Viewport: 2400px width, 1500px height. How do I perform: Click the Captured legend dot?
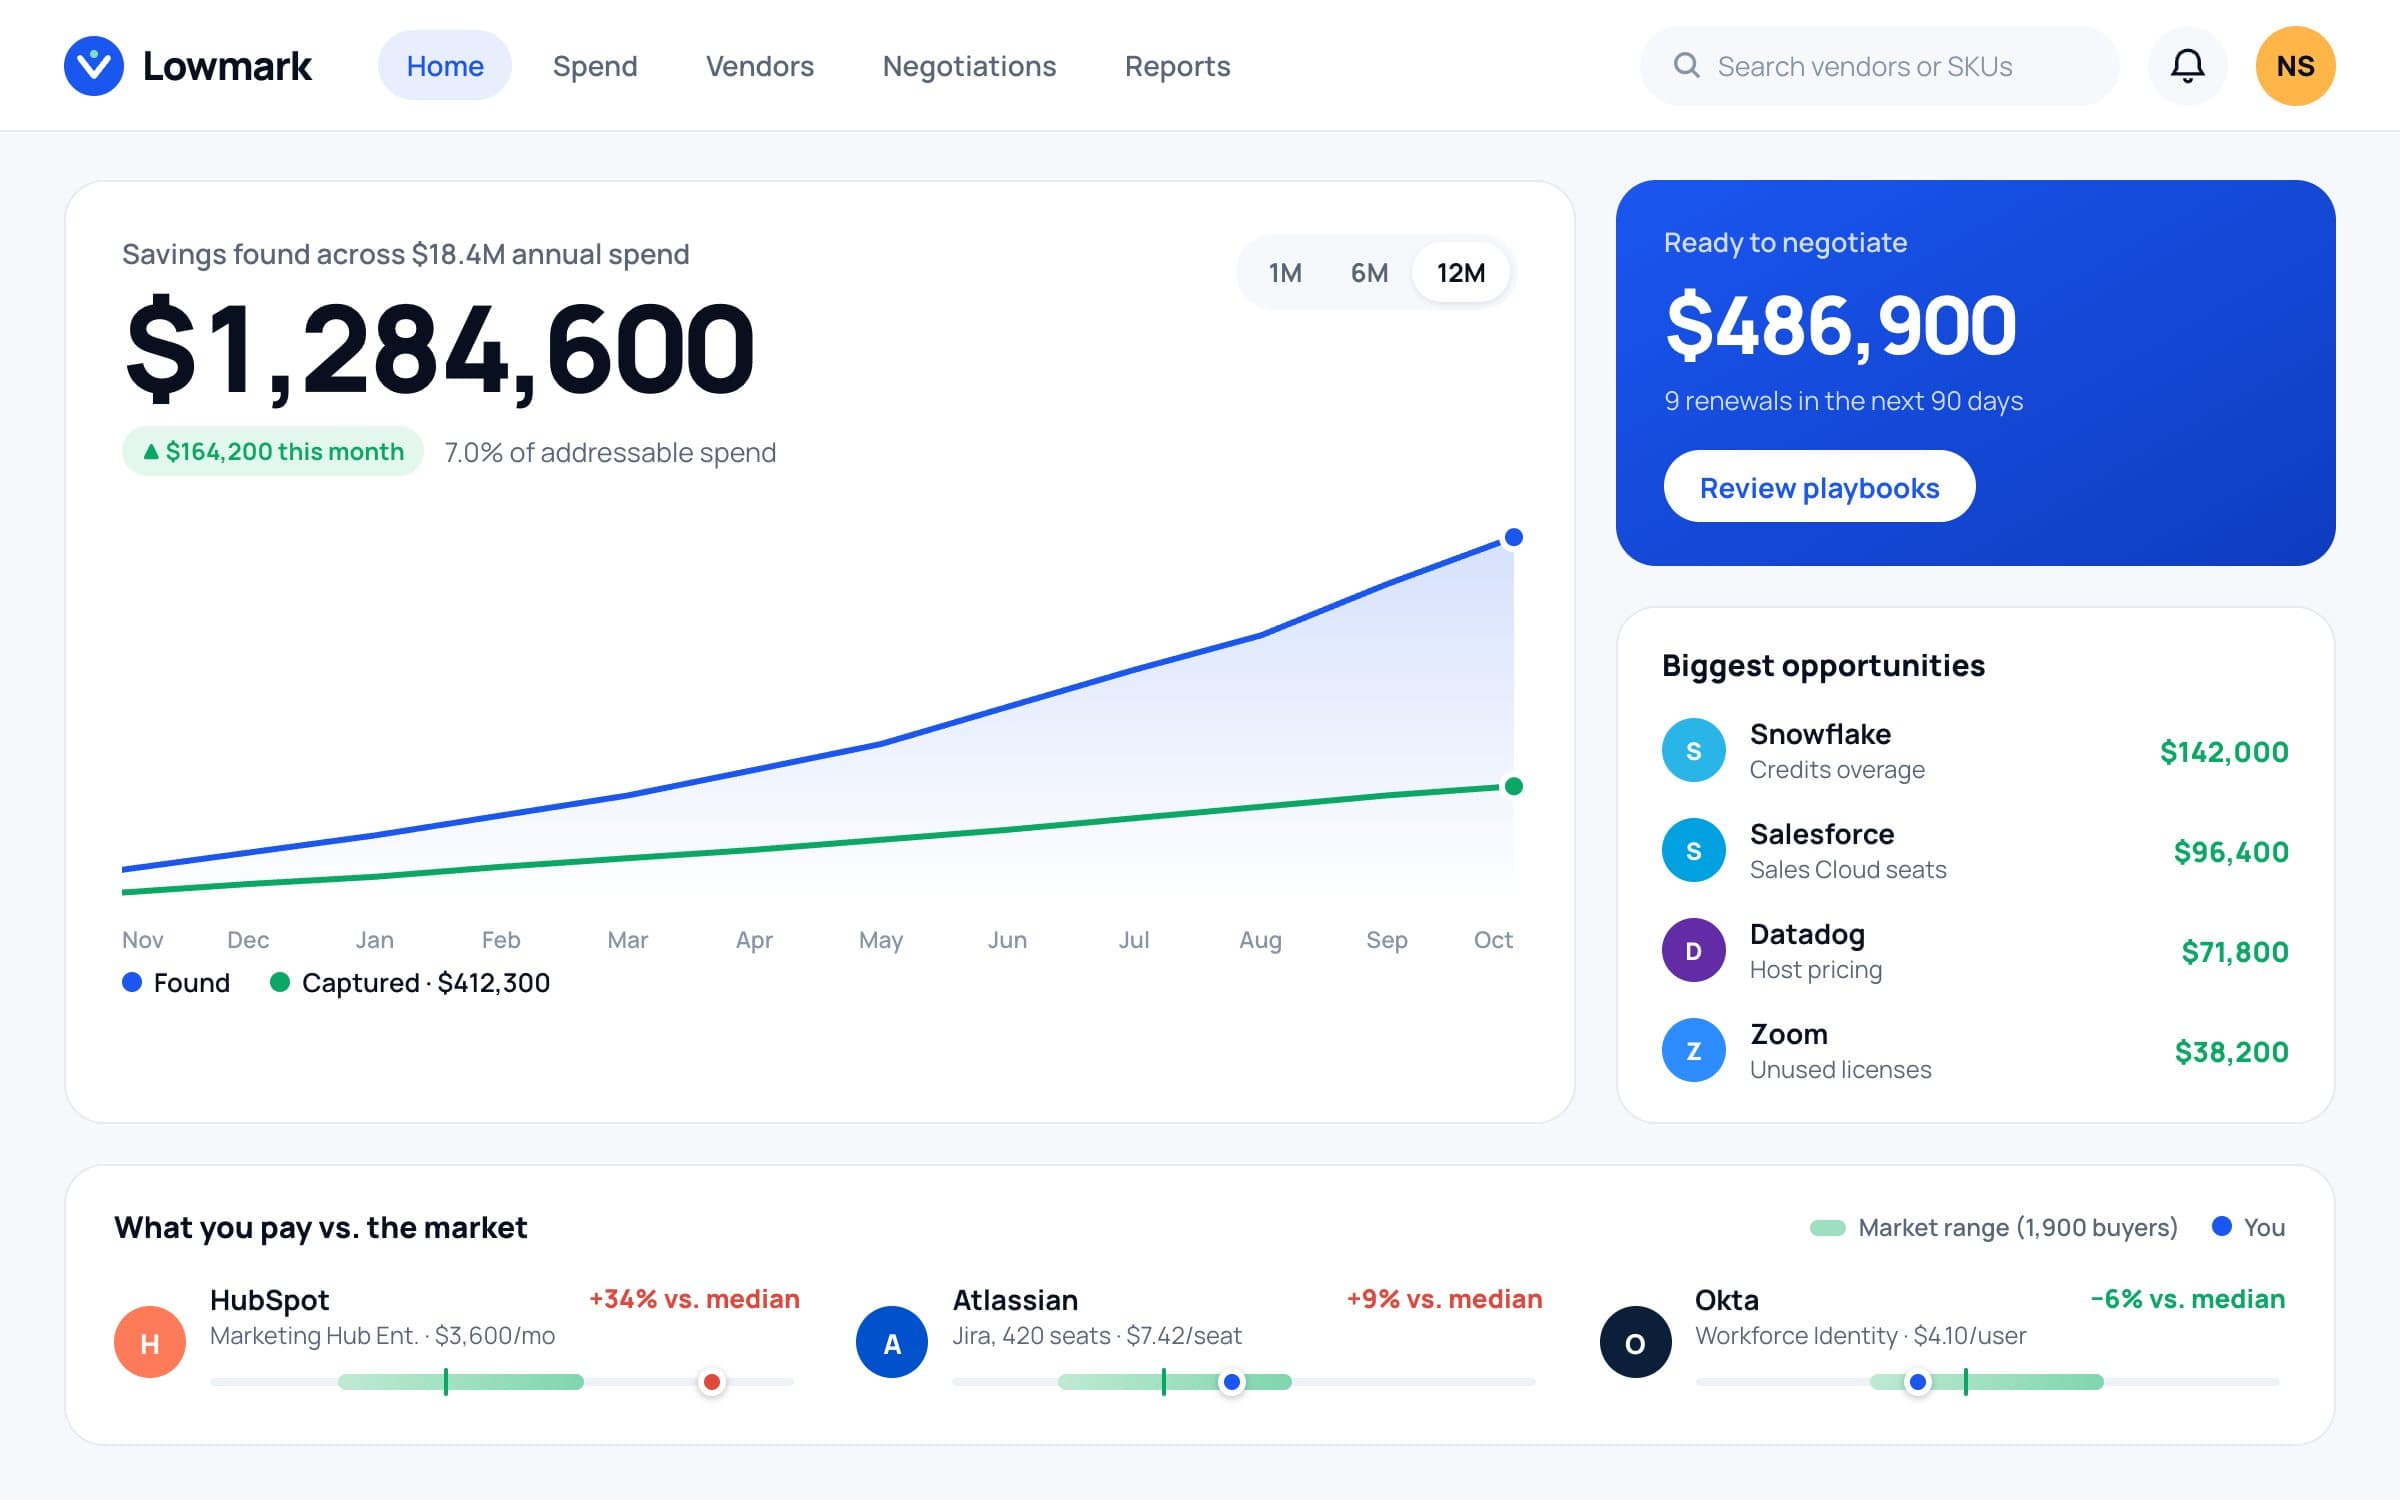click(x=280, y=982)
